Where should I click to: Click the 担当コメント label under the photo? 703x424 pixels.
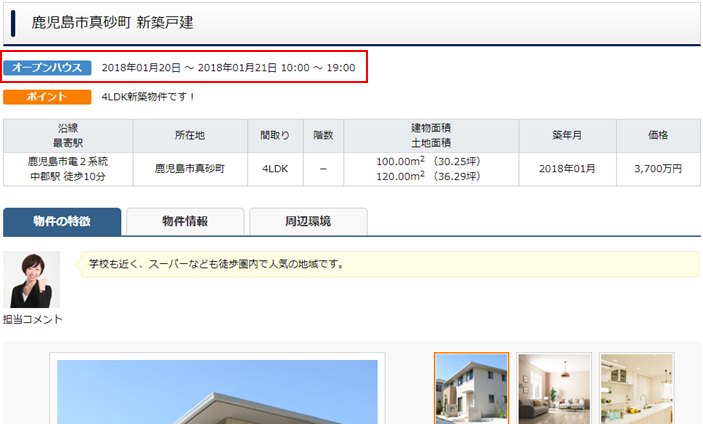point(32,319)
